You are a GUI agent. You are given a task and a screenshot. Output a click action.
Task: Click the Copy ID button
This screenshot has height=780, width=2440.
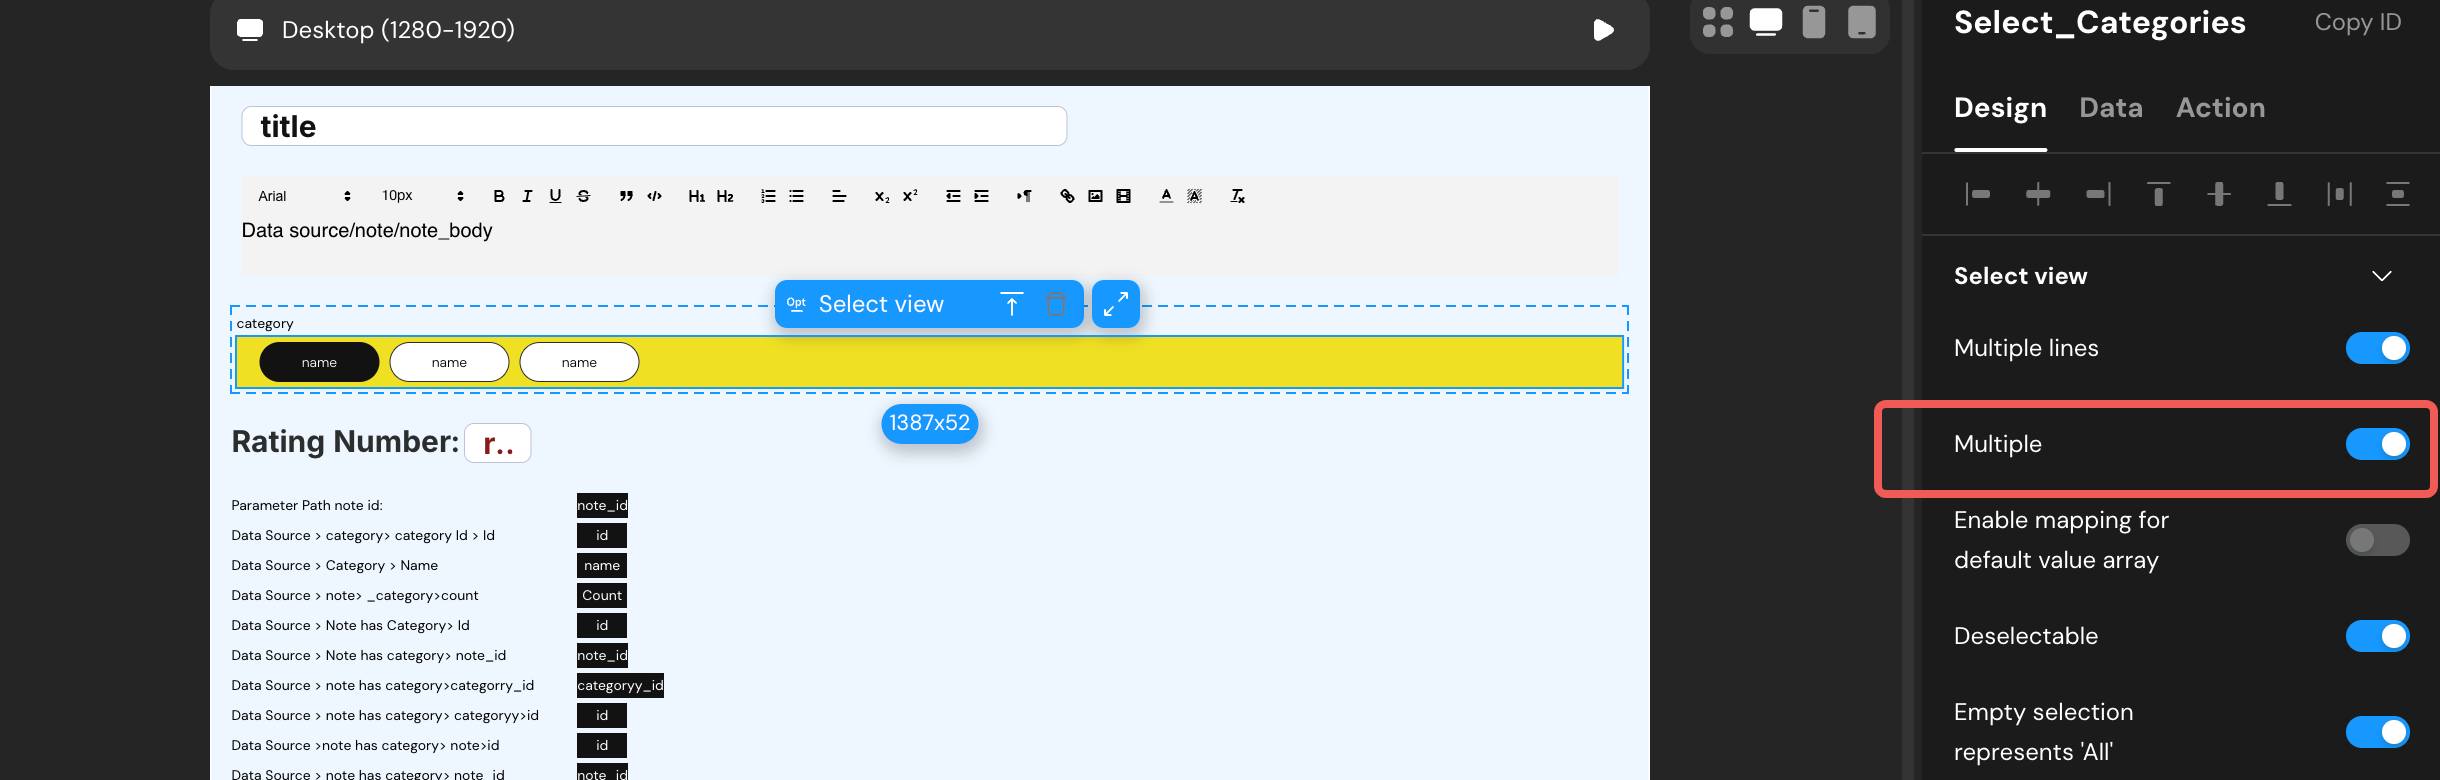coord(2357,22)
